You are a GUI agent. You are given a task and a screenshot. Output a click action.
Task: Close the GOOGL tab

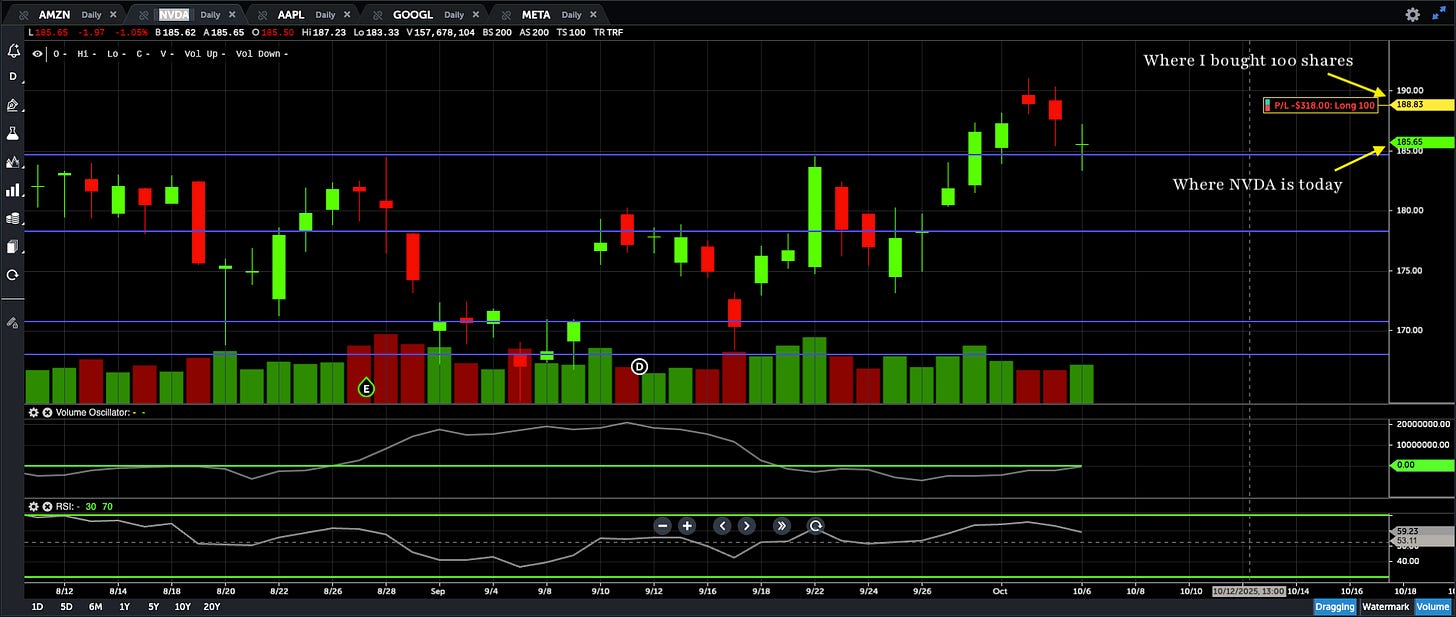click(476, 15)
